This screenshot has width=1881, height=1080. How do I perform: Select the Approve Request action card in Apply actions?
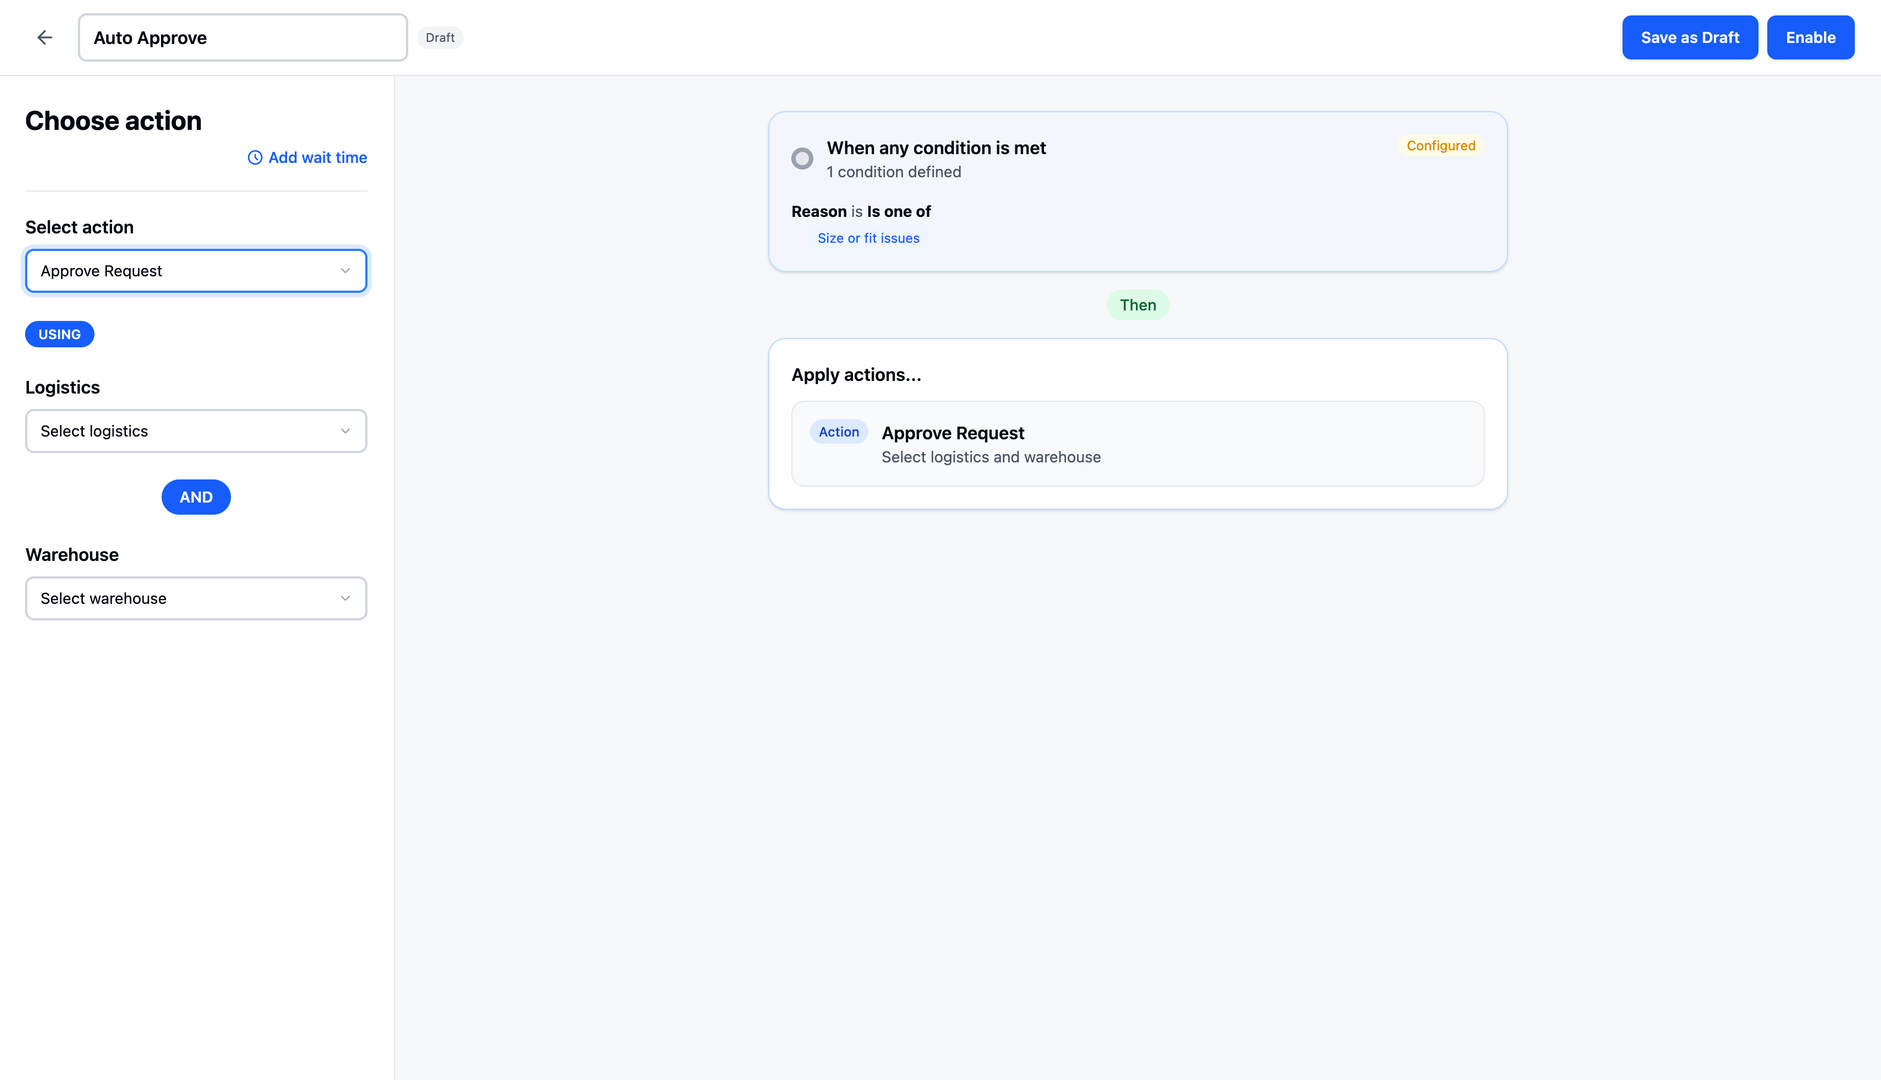(1137, 443)
